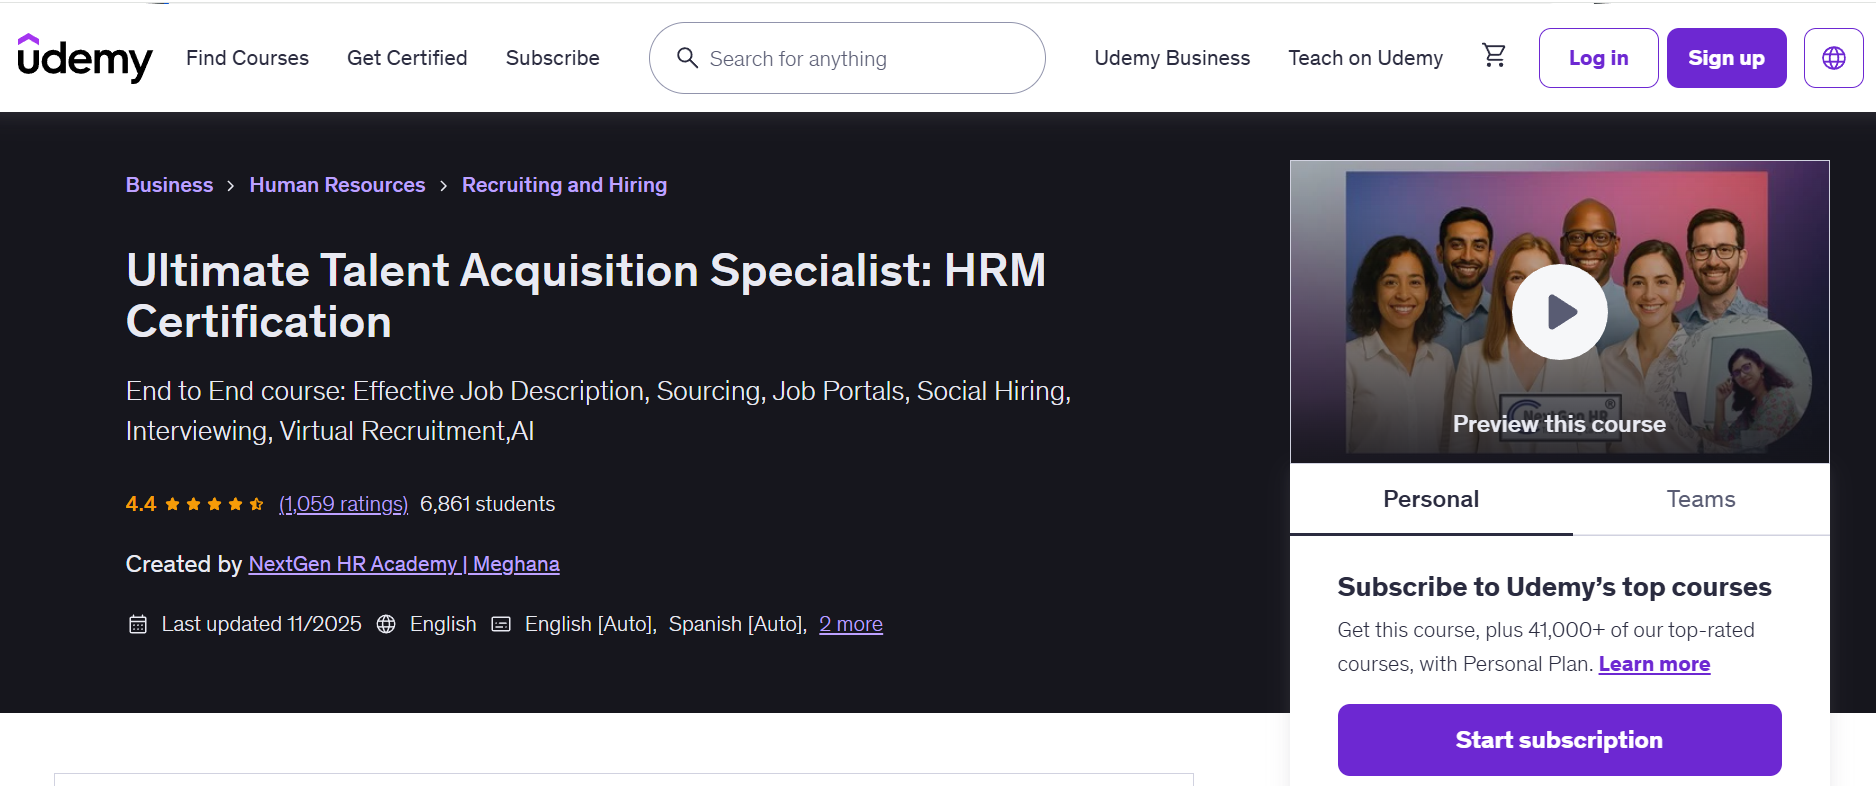The width and height of the screenshot is (1876, 786).
Task: Click the 4.4 rating number
Action: point(141,504)
